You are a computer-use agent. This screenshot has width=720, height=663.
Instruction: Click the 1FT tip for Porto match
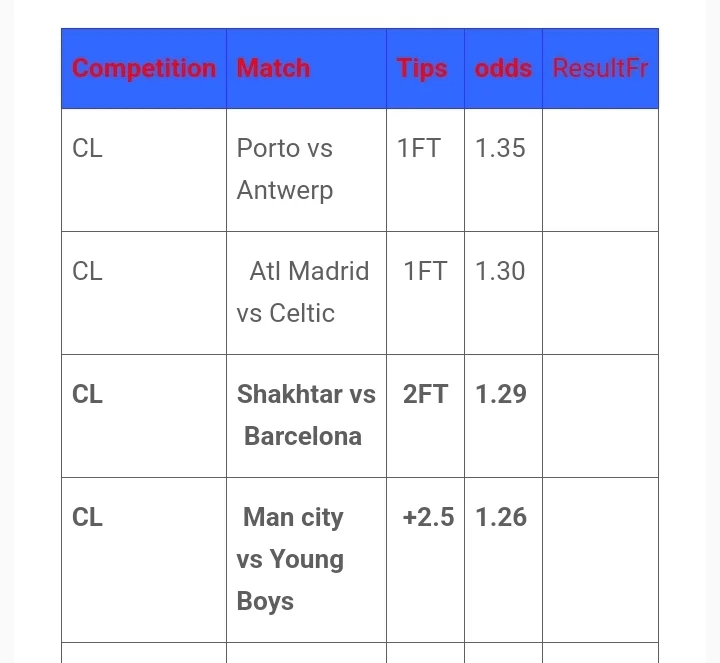click(x=419, y=148)
